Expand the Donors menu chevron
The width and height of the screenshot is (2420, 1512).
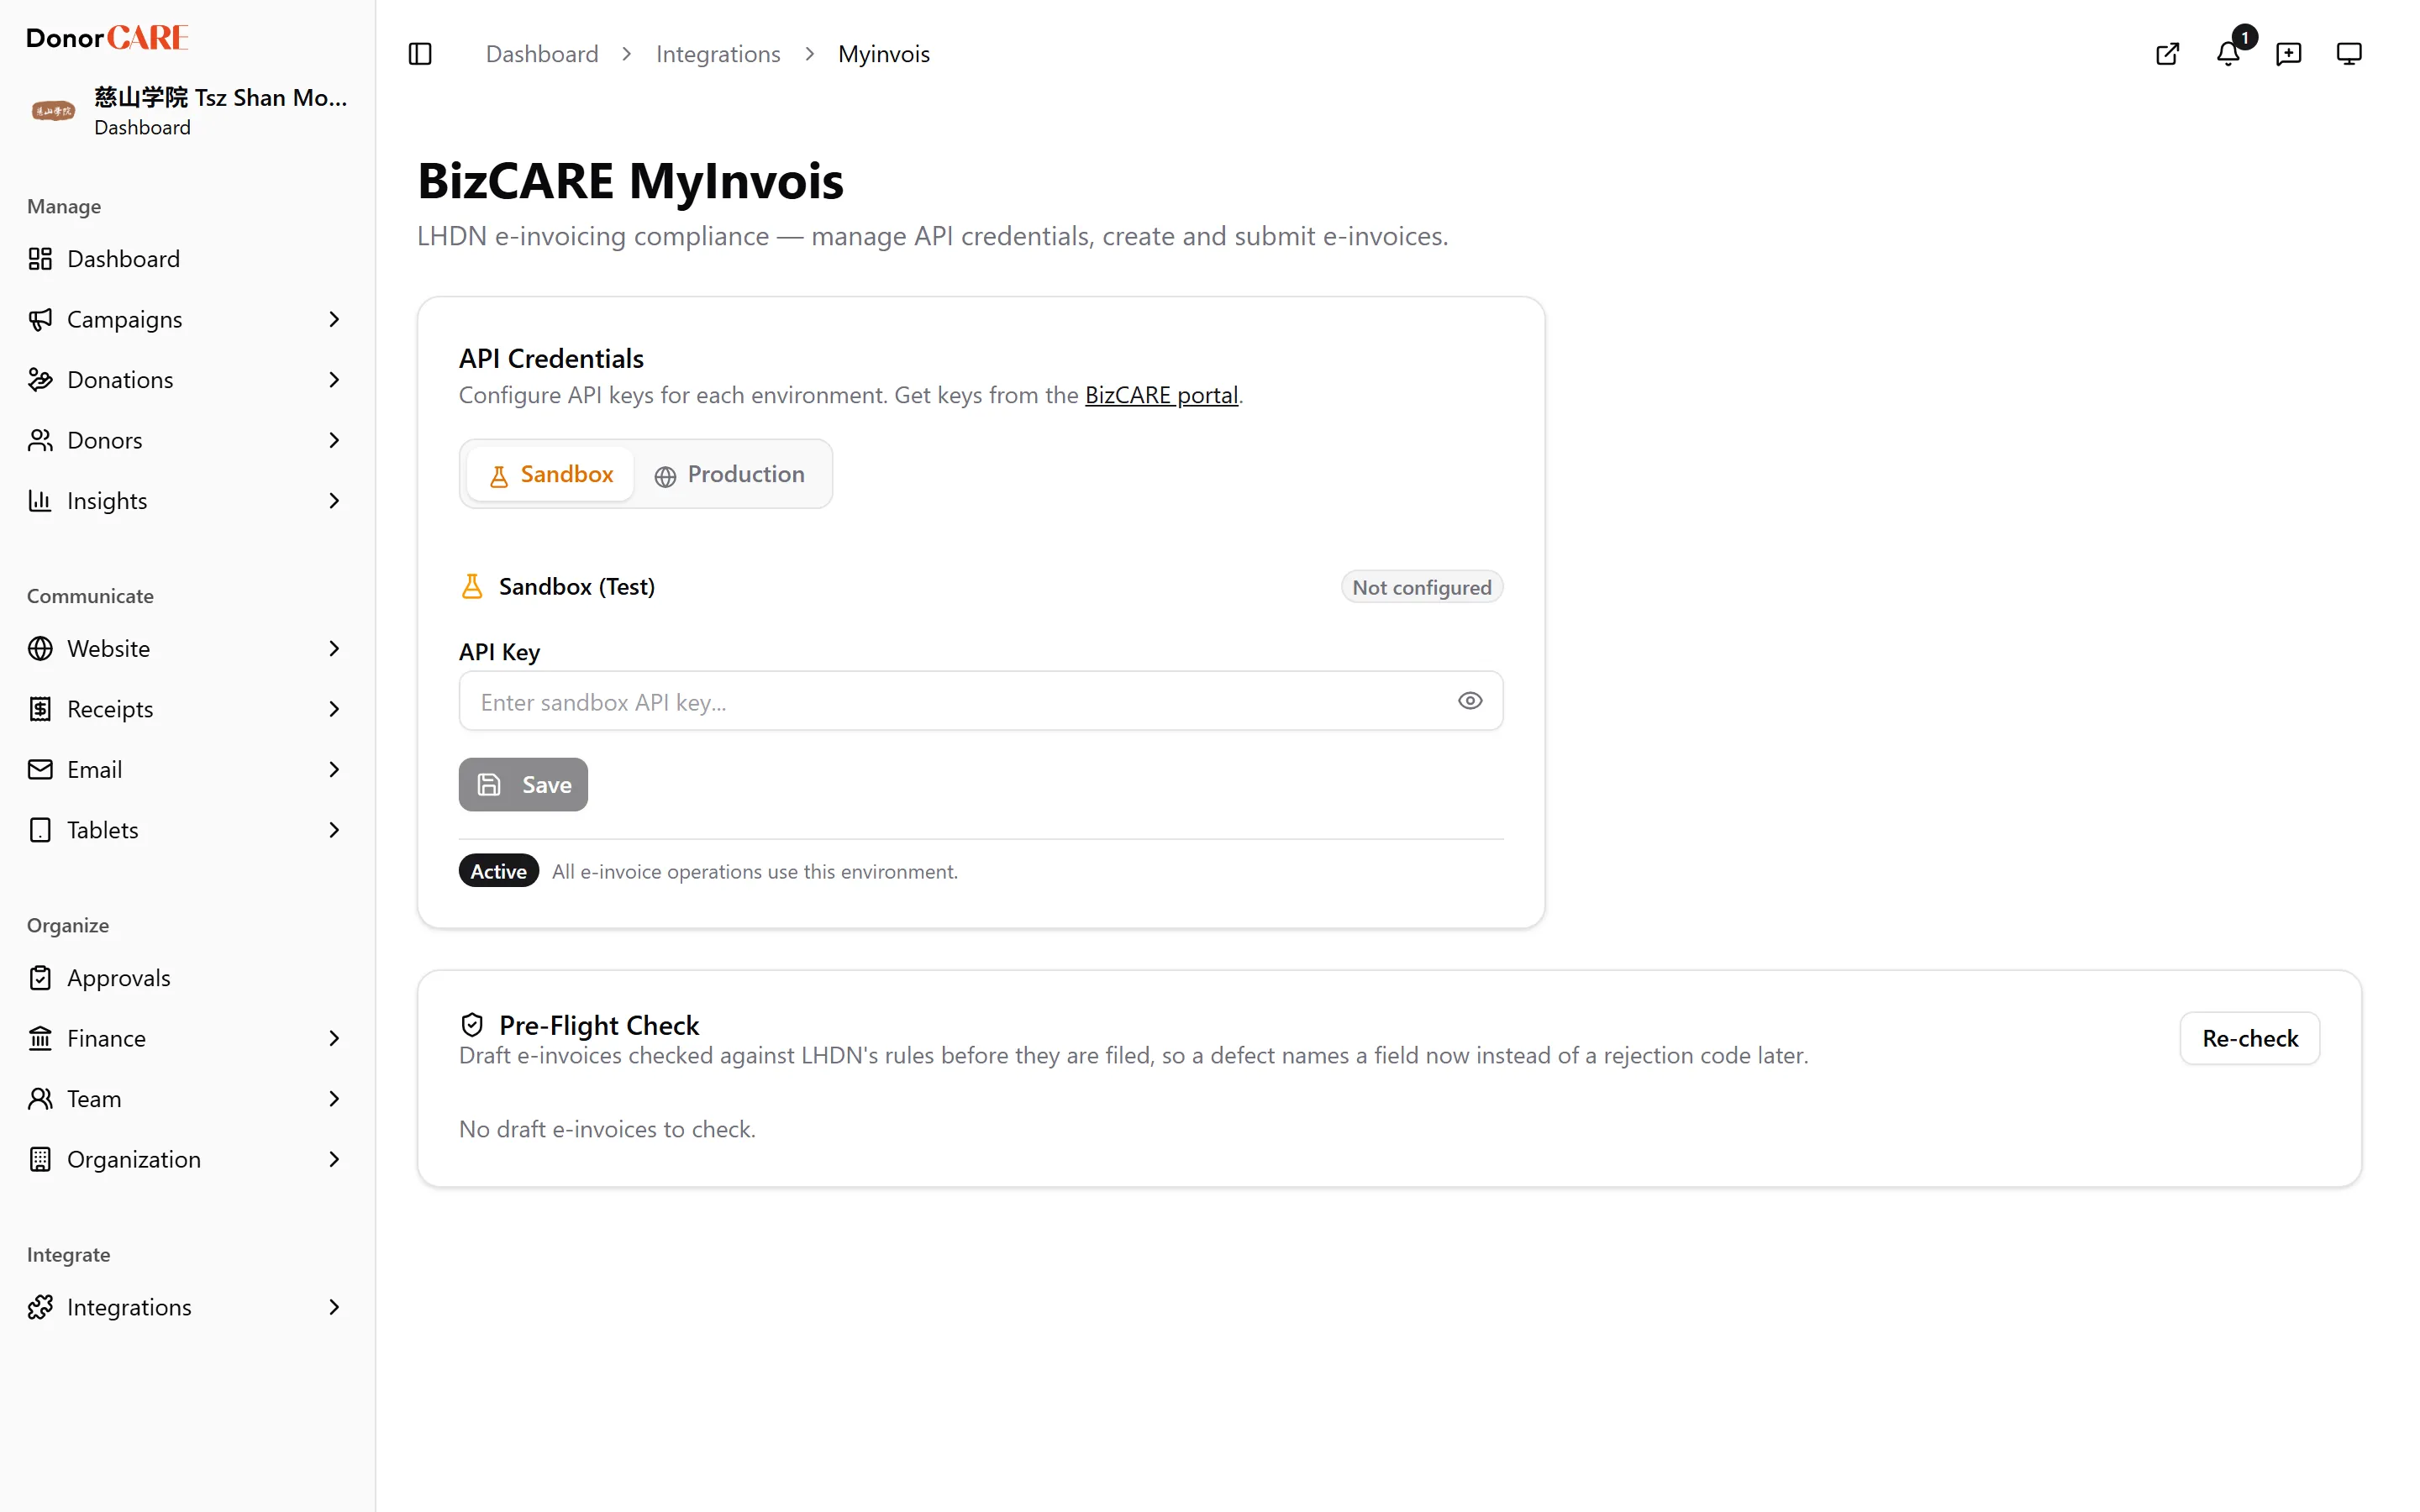click(334, 441)
